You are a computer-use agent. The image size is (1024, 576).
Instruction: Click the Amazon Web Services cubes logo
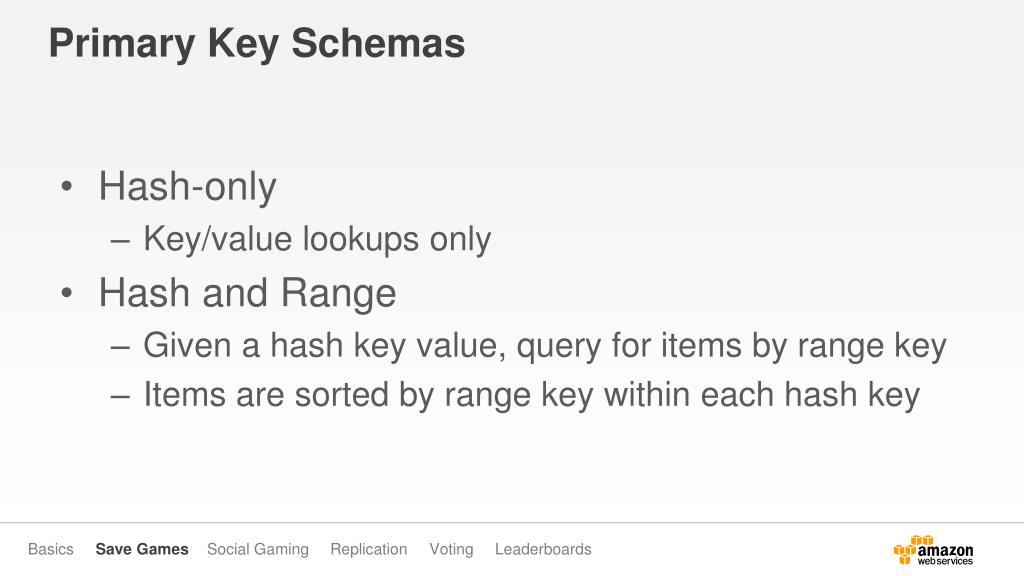point(913,550)
